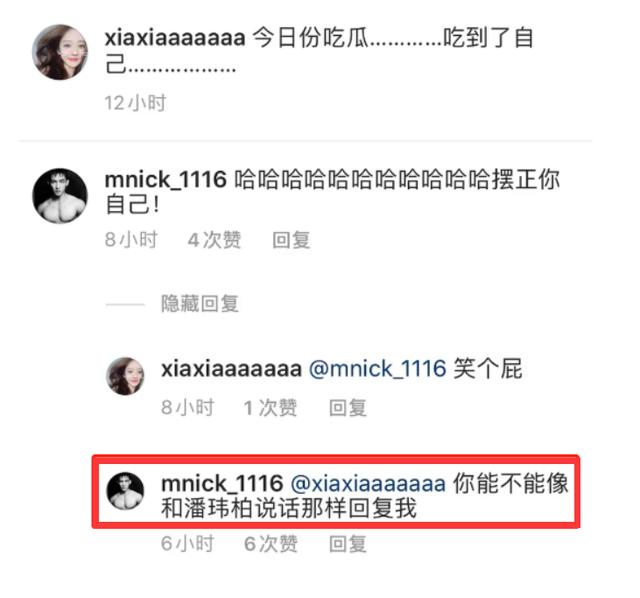
Task: View the 4次赞 likes list
Action: click(x=214, y=240)
